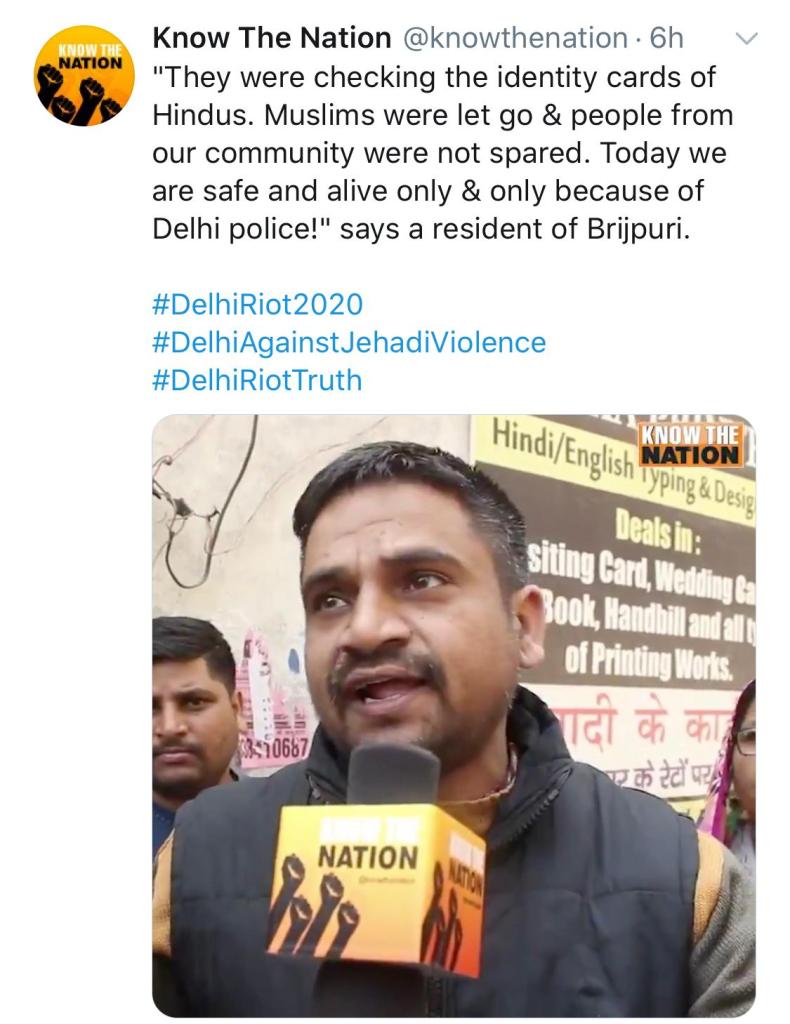Open the Know The Nation profile avatar
The width and height of the screenshot is (790, 1024).
84,75
